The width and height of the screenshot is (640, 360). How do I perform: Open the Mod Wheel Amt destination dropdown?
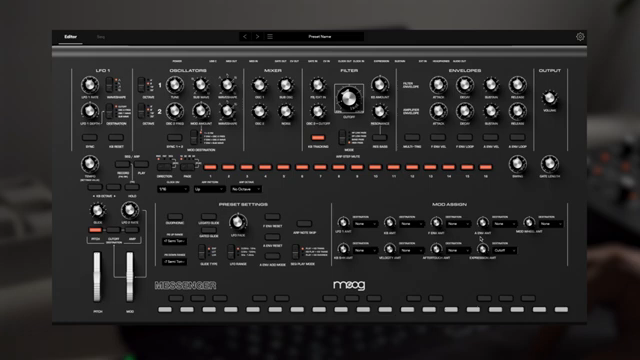(x=551, y=224)
